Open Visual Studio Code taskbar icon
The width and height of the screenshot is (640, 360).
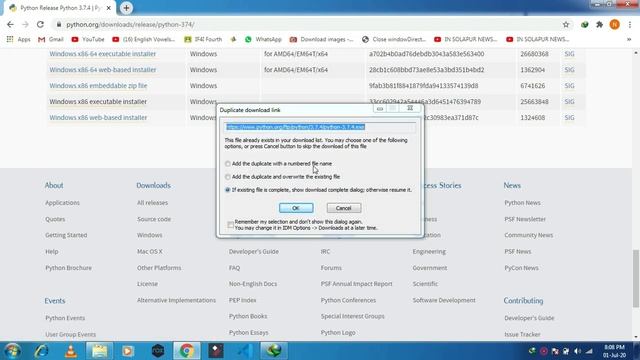click(x=245, y=351)
